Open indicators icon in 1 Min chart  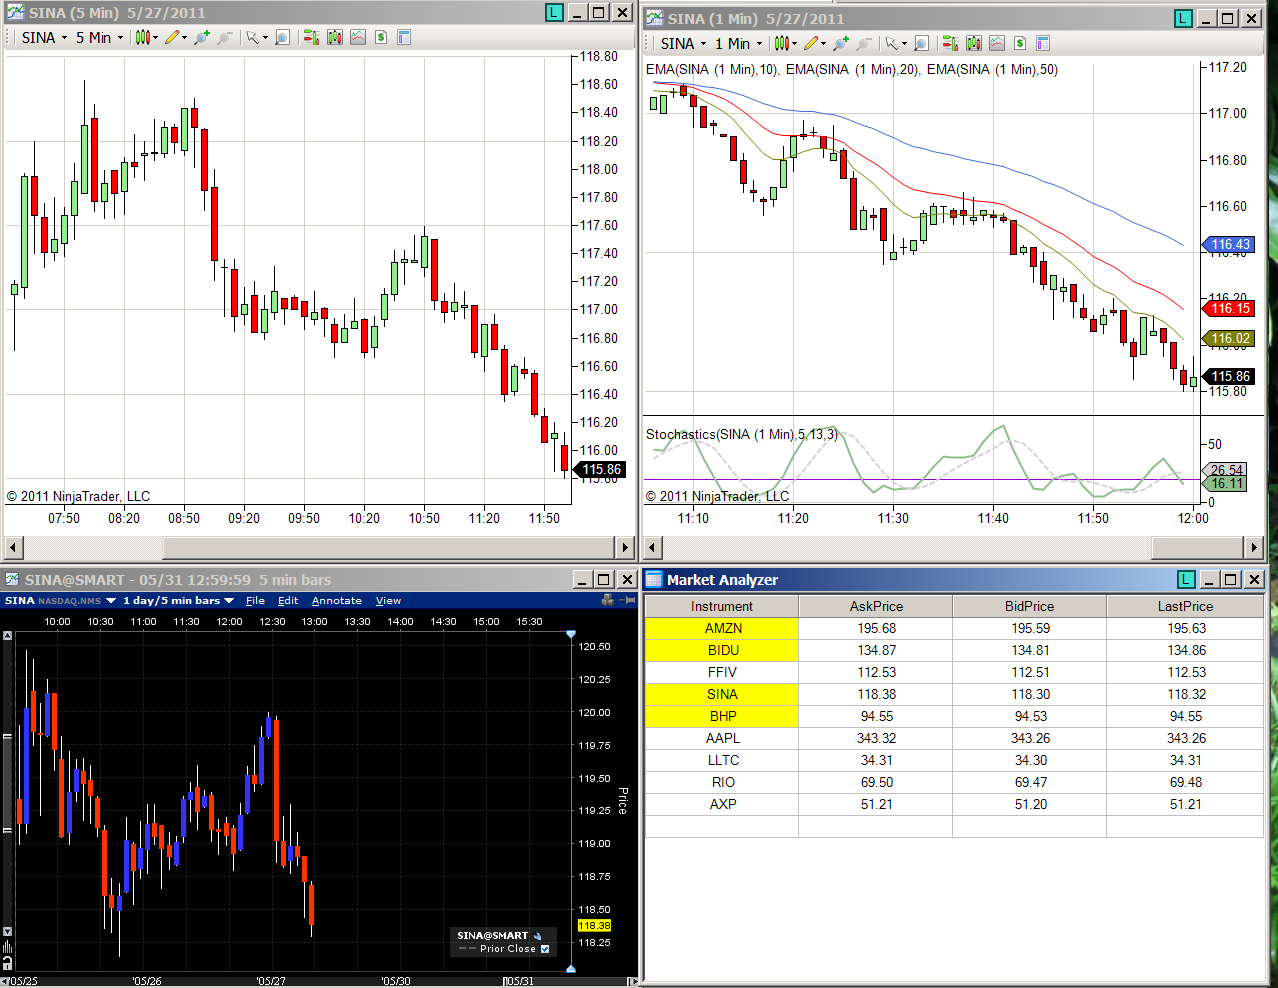[997, 43]
